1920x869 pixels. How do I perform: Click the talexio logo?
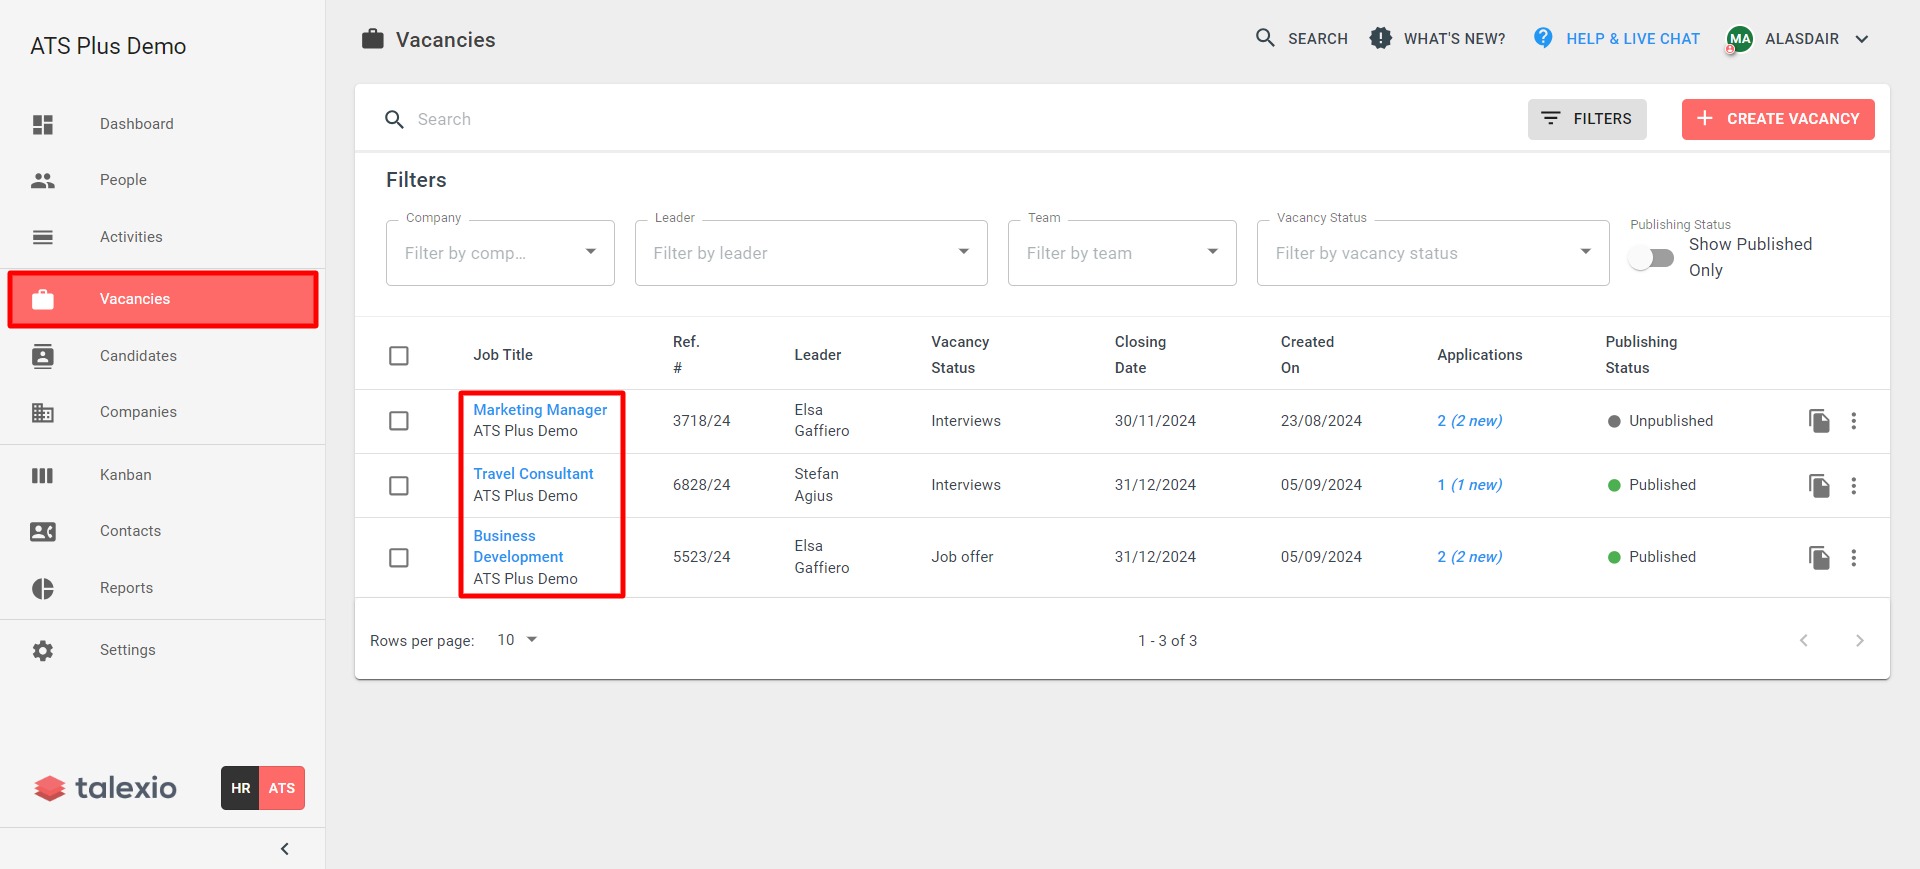pyautogui.click(x=105, y=788)
